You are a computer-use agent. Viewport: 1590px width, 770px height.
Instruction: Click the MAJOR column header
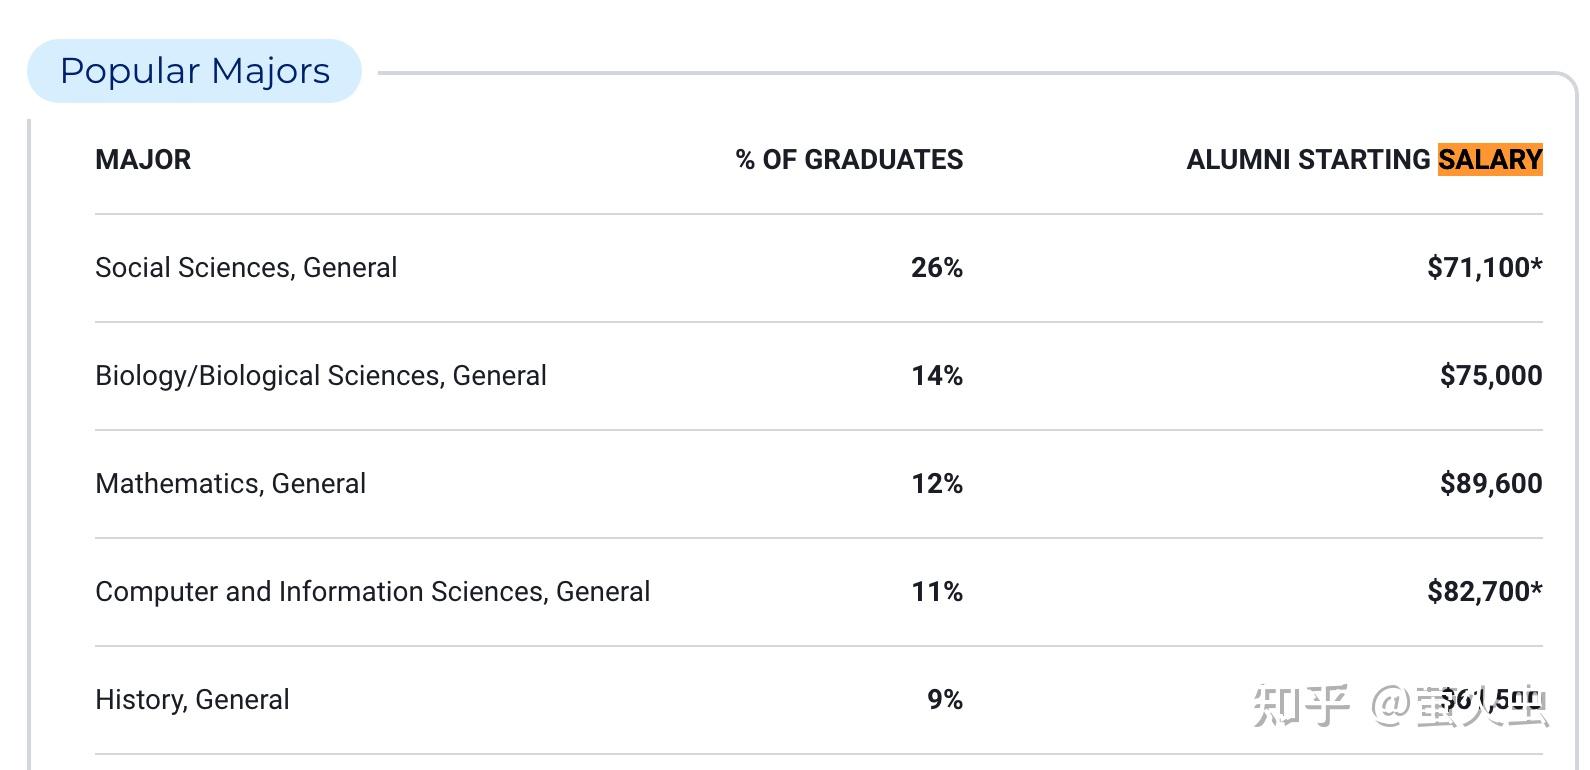click(143, 160)
